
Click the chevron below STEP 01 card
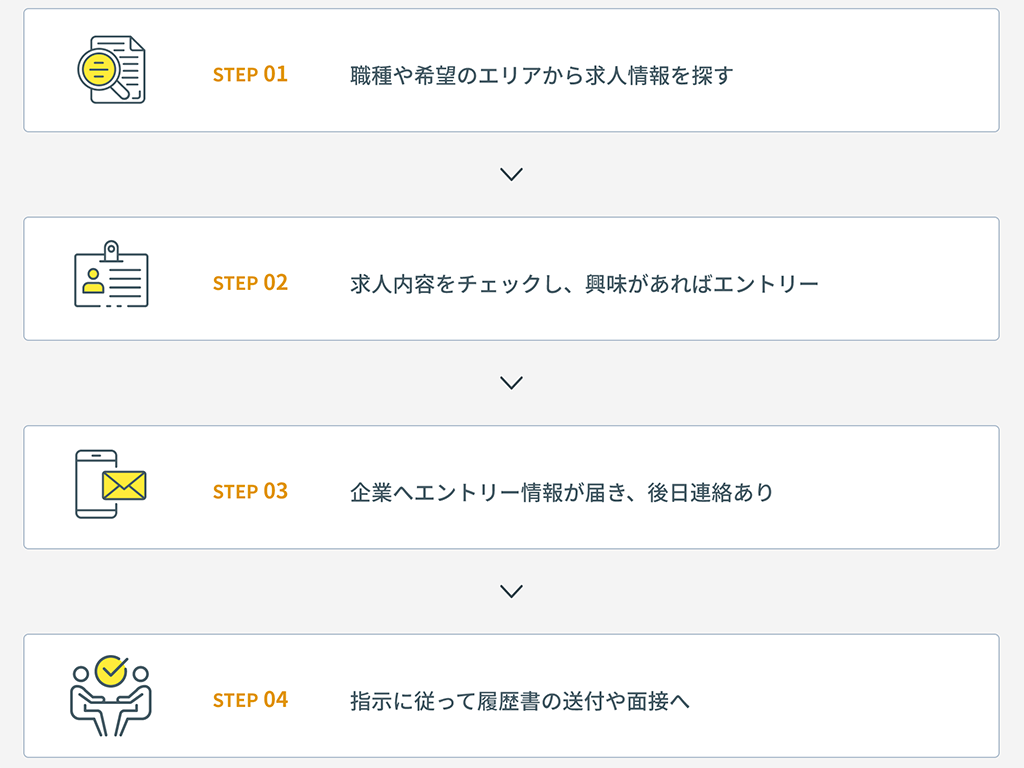coord(511,174)
